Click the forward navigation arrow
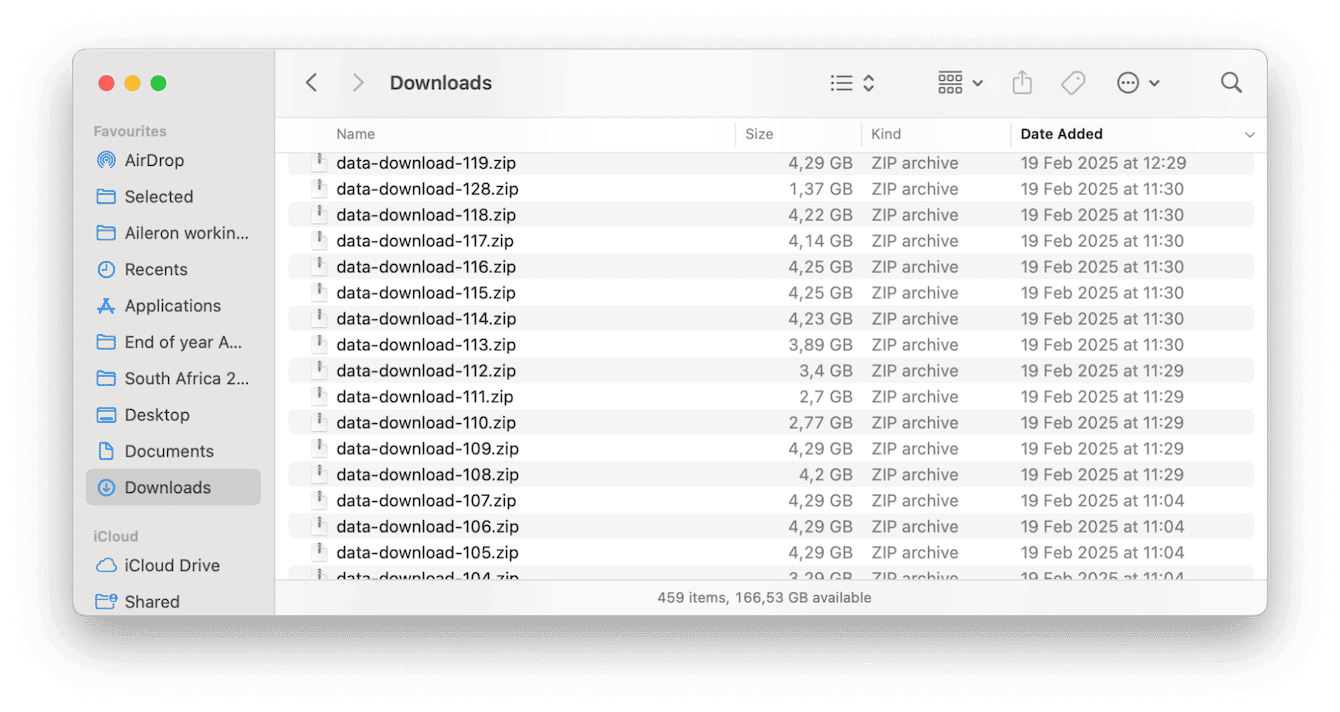Viewport: 1340px width, 712px height. (357, 83)
